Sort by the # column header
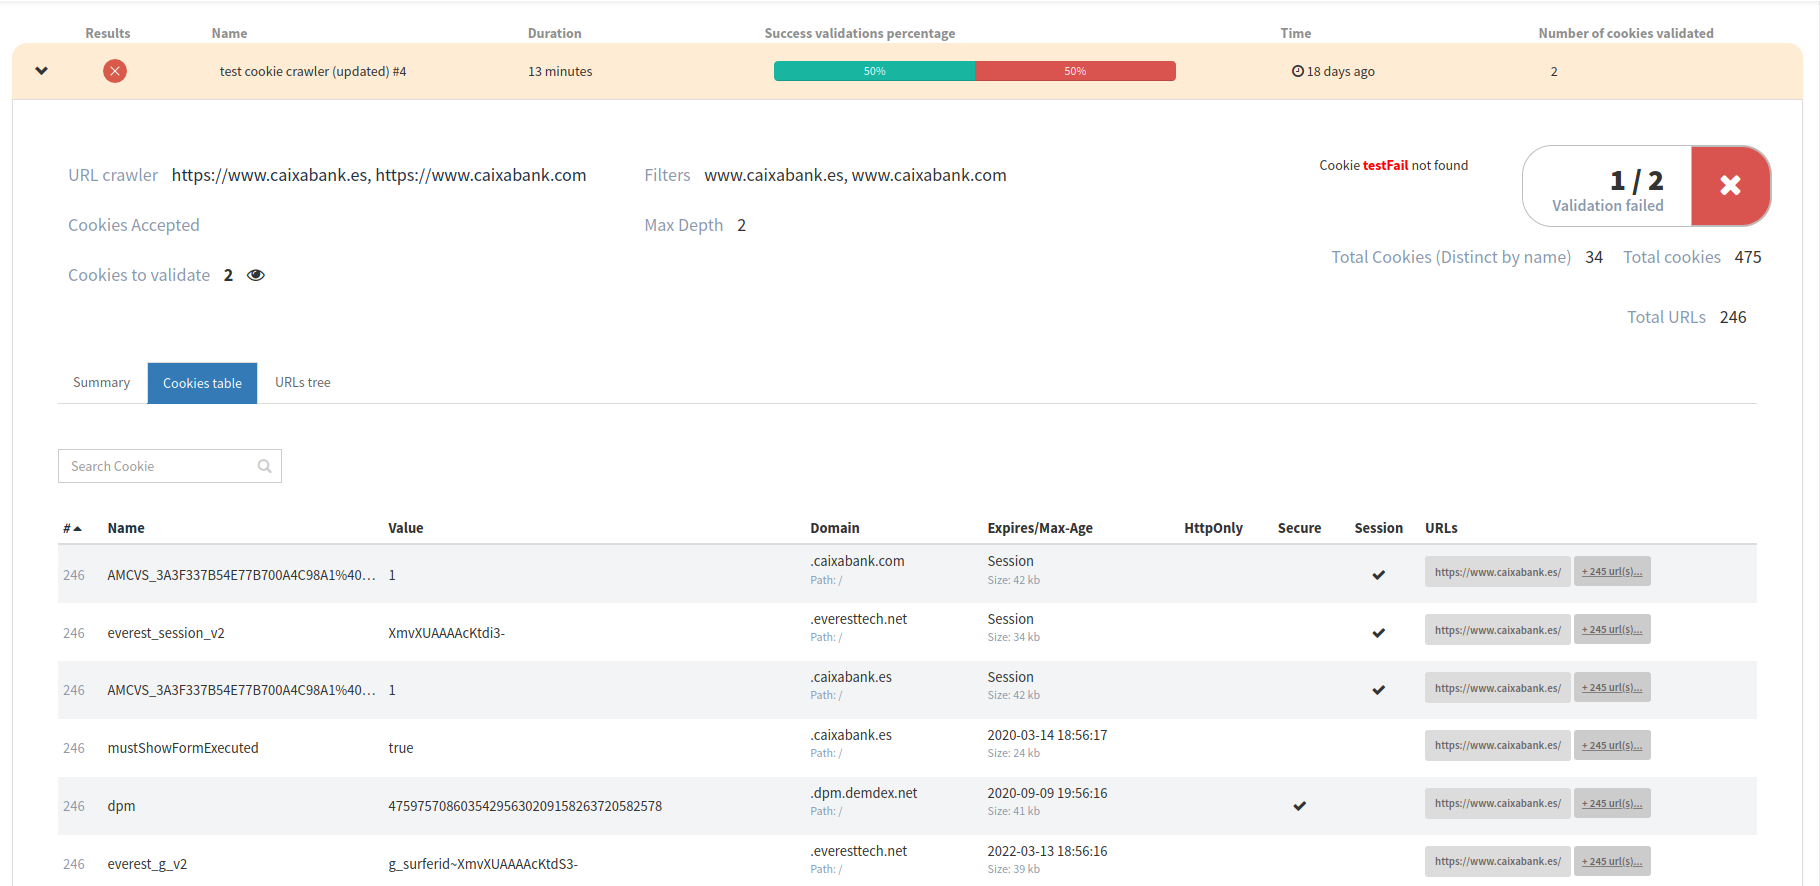Image resolution: width=1820 pixels, height=886 pixels. [x=72, y=528]
